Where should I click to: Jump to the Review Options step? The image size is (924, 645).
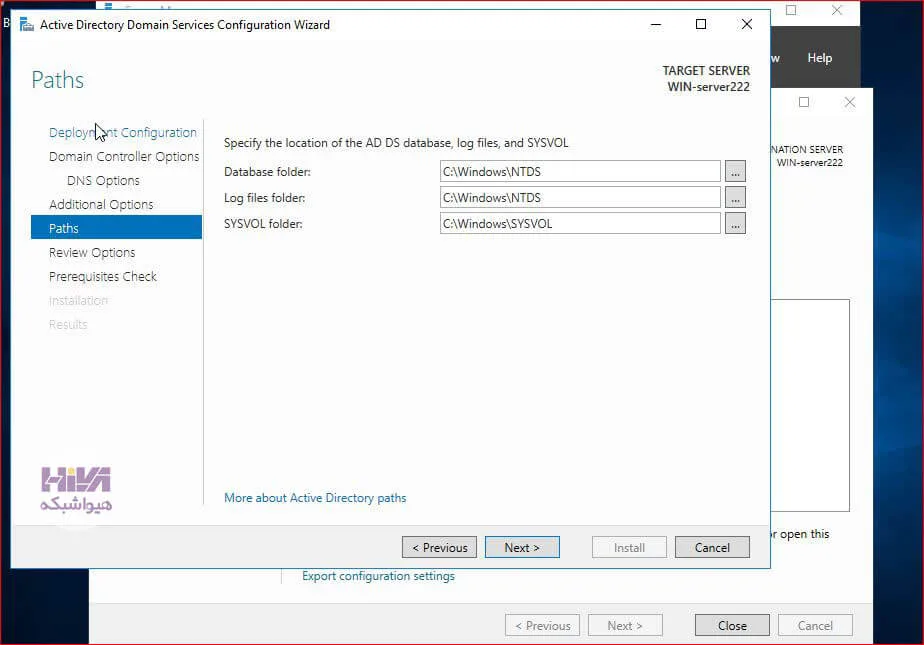pos(92,253)
